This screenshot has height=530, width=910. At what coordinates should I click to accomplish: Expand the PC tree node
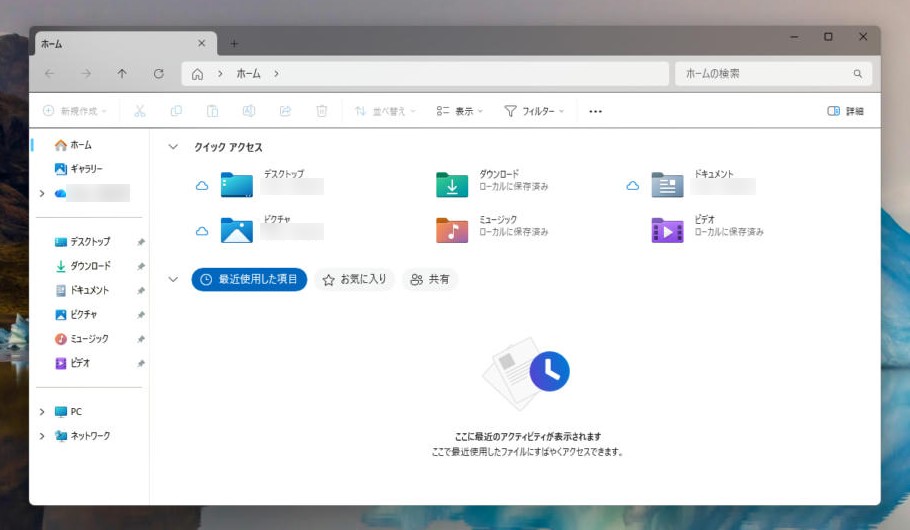42,412
